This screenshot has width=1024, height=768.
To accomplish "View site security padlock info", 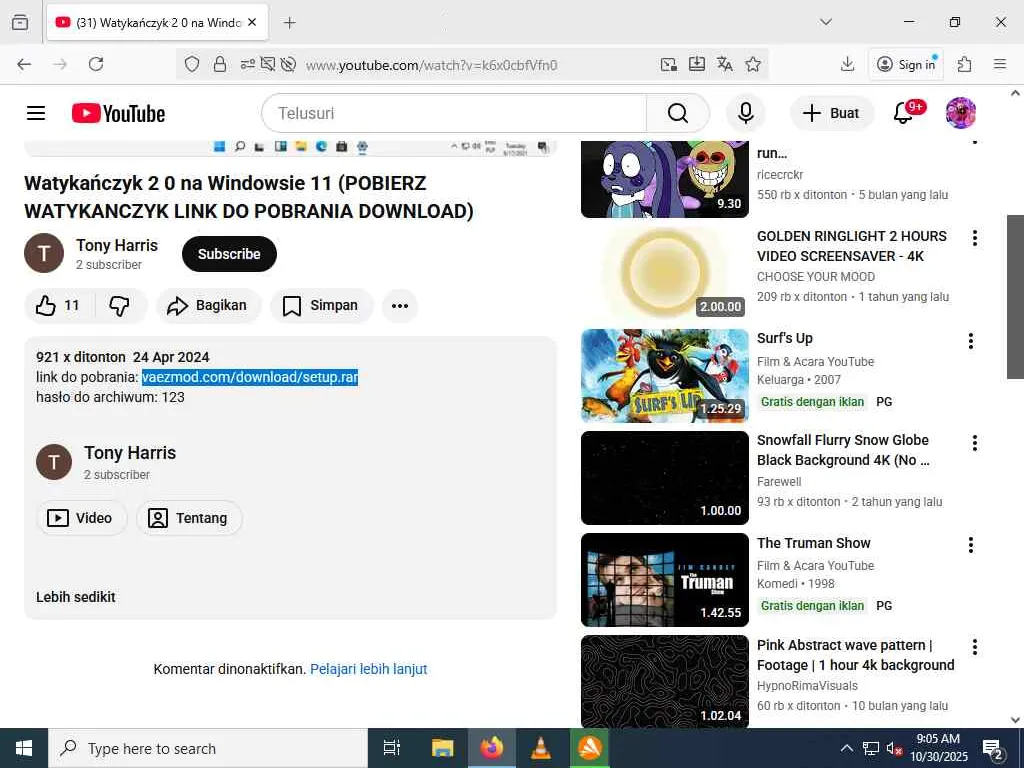I will [x=220, y=64].
